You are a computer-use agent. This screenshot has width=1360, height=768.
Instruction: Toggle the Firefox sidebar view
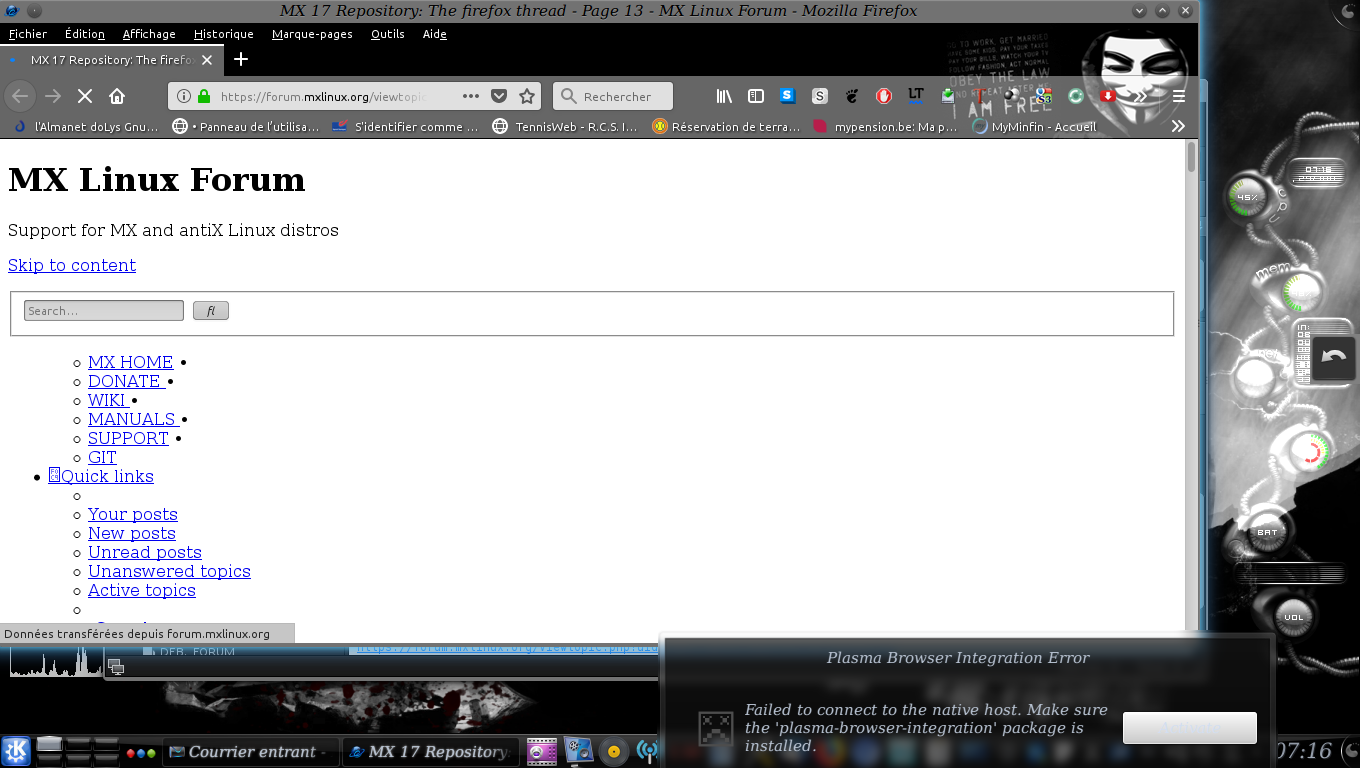(756, 96)
